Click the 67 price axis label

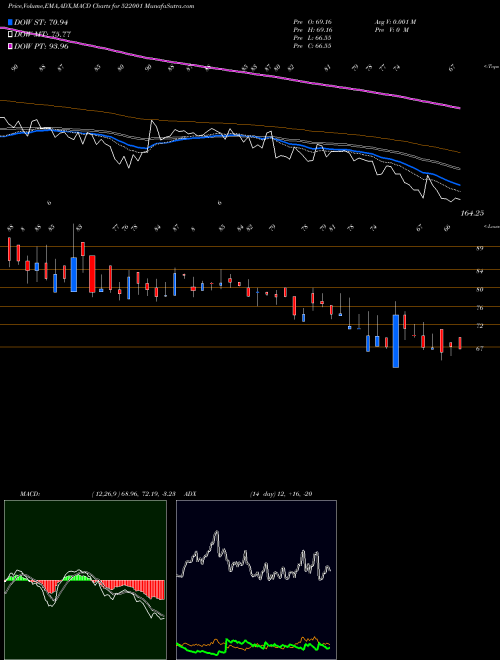click(479, 349)
